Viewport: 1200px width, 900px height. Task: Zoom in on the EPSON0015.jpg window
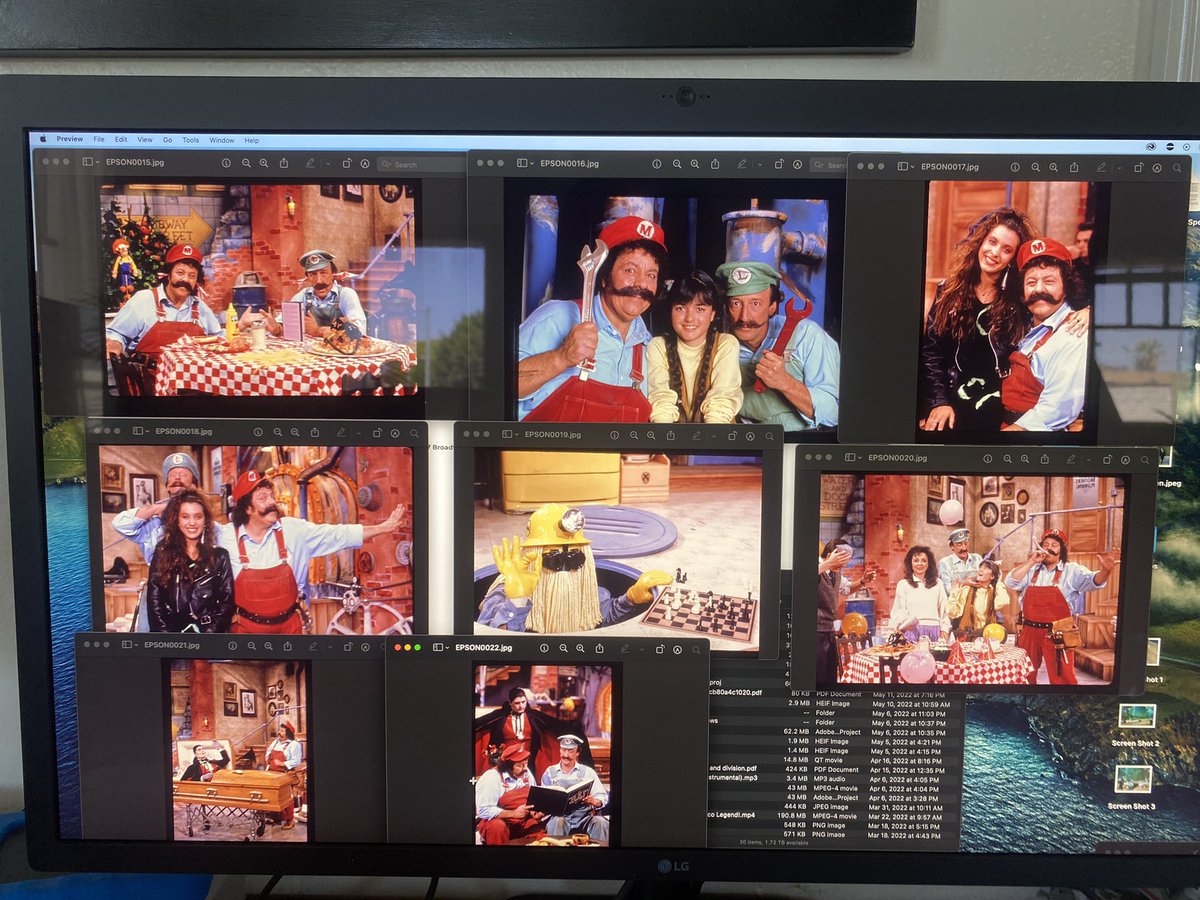coord(264,163)
